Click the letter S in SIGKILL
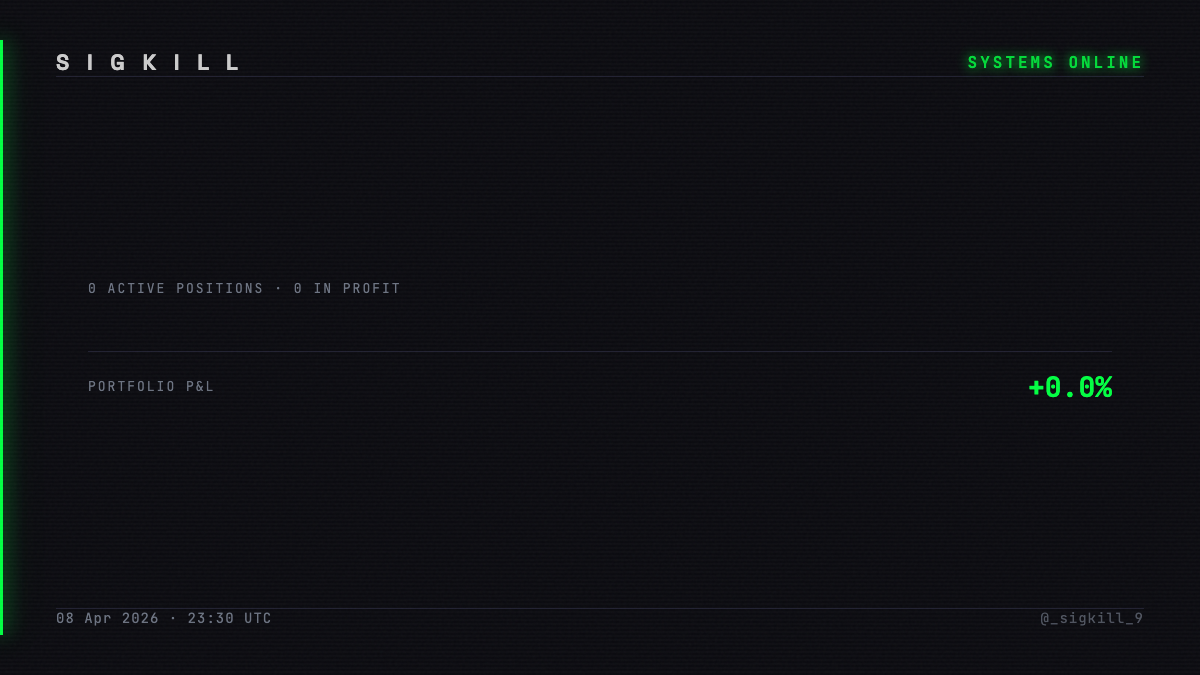This screenshot has height=675, width=1200. point(63,63)
